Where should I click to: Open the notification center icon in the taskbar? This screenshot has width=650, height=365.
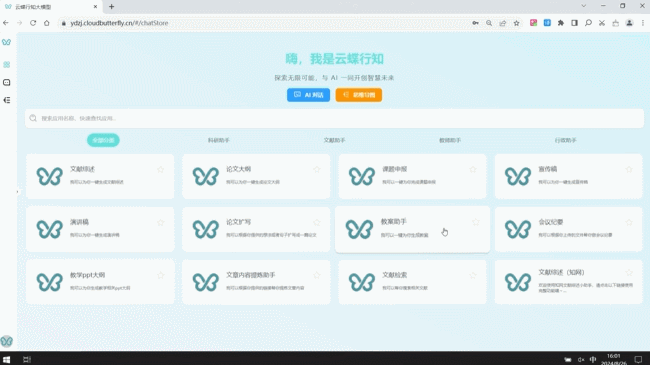[x=638, y=360]
